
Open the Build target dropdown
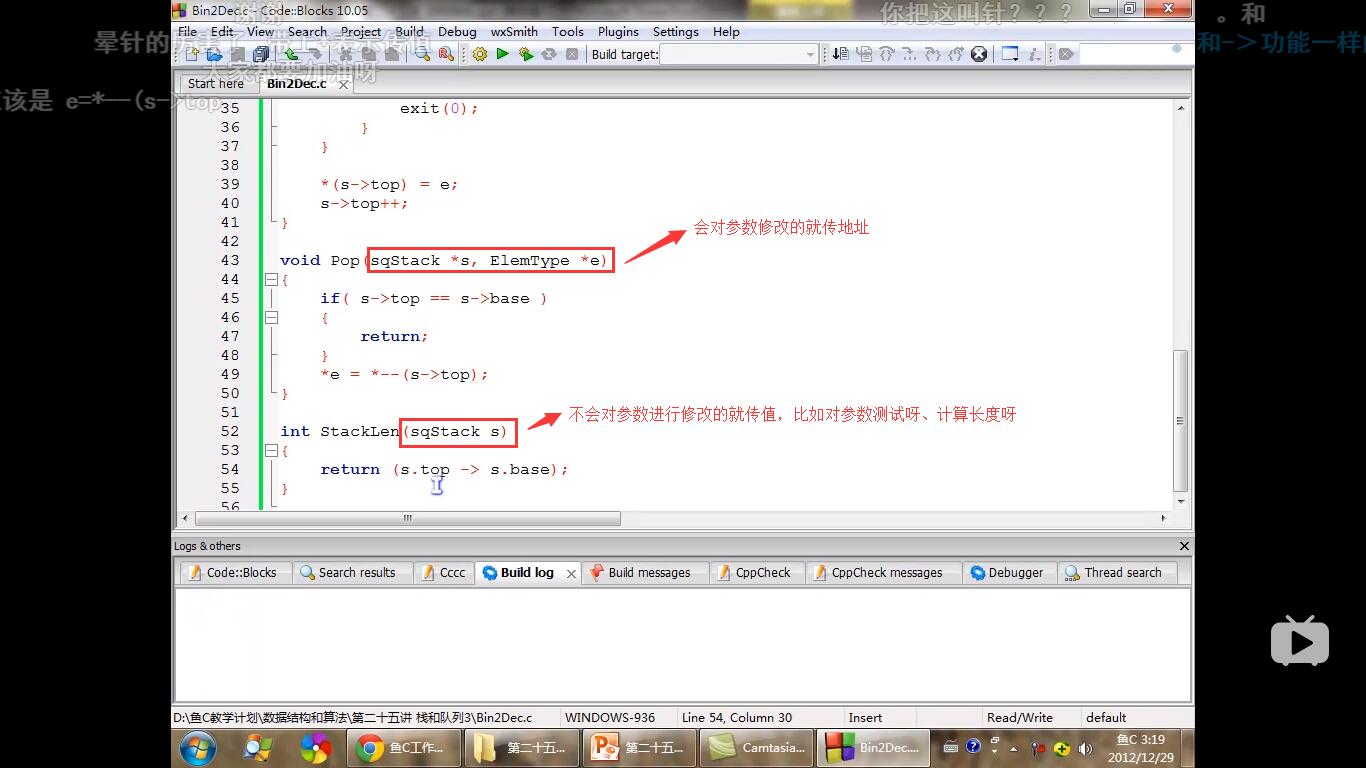(x=810, y=55)
